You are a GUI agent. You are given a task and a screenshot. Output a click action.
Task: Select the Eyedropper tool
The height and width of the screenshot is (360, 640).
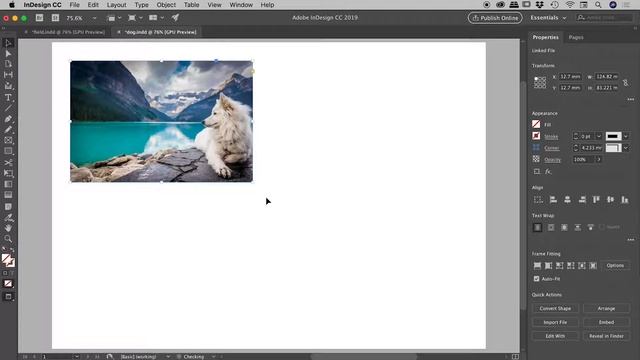8,217
